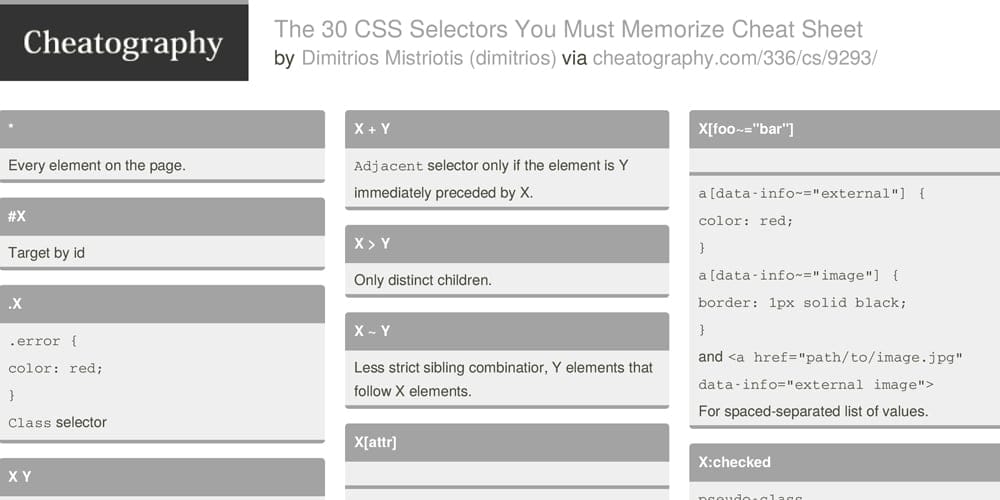
Task: Click the .X section header
Action: (x=162, y=304)
